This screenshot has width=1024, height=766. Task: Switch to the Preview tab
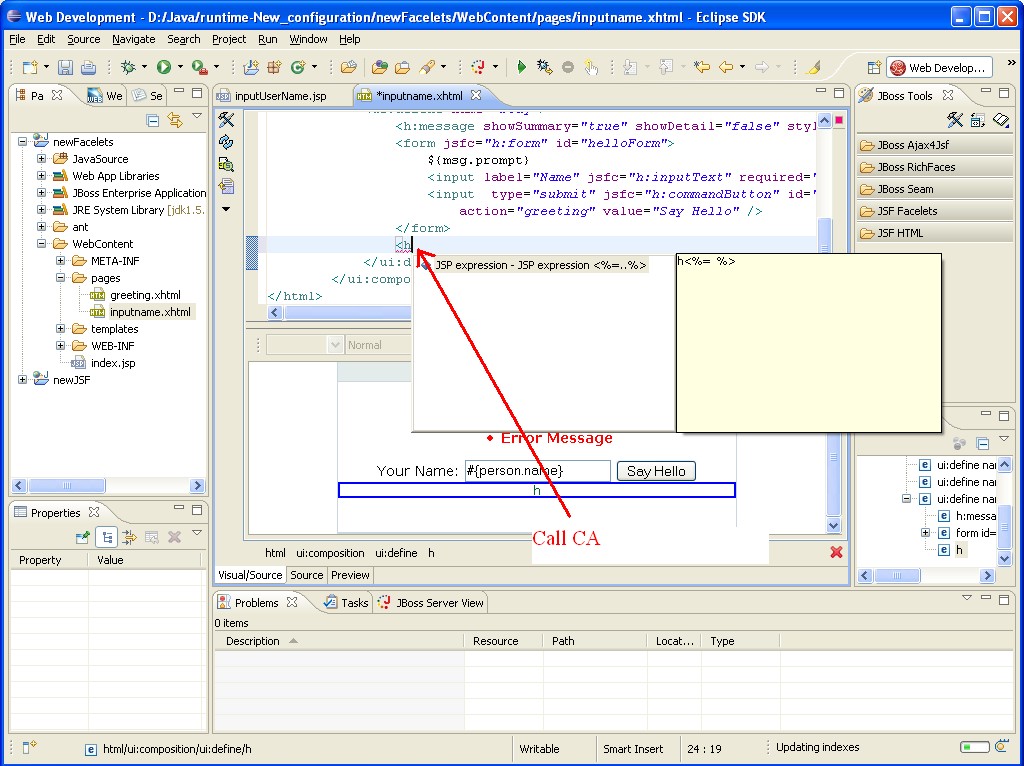click(350, 575)
